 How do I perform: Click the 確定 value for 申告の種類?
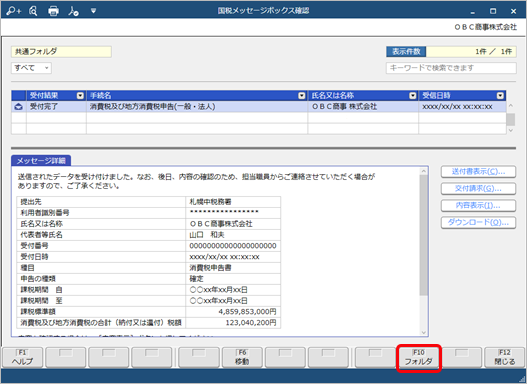197,279
